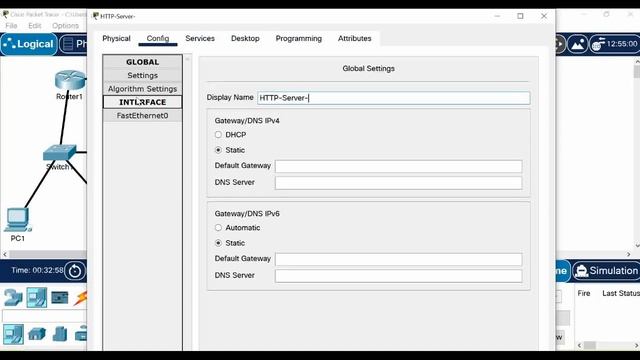
Task: Click the Time: 00:32:58 readout
Action: coord(37,270)
